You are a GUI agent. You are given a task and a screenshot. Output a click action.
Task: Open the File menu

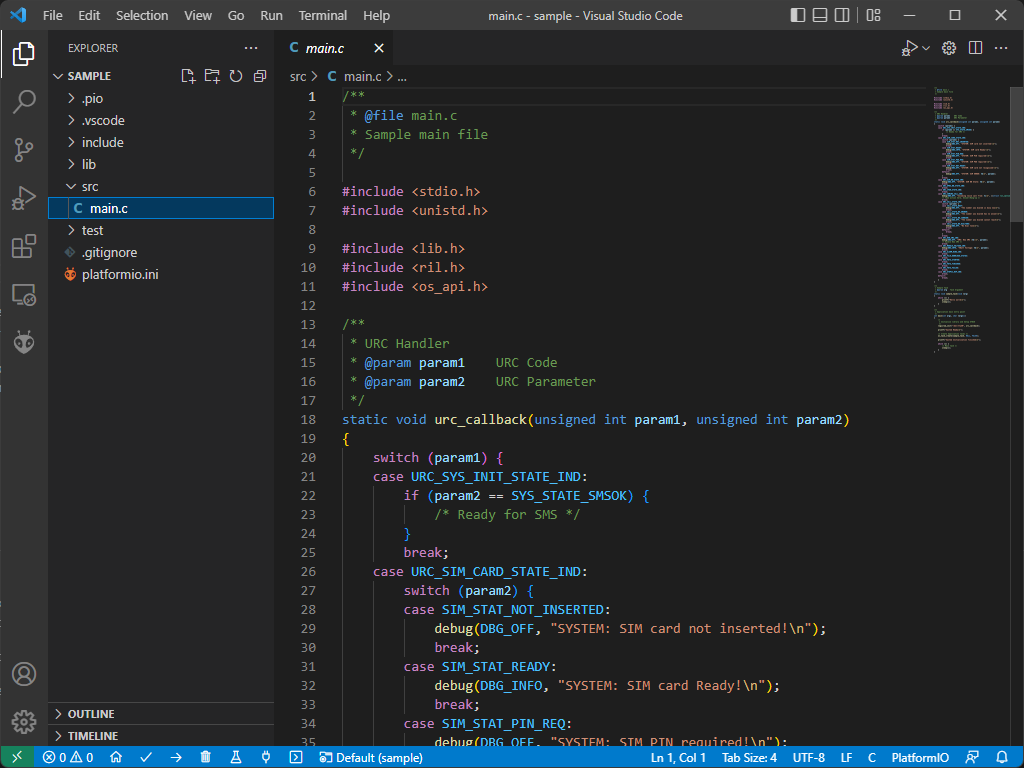coord(53,15)
